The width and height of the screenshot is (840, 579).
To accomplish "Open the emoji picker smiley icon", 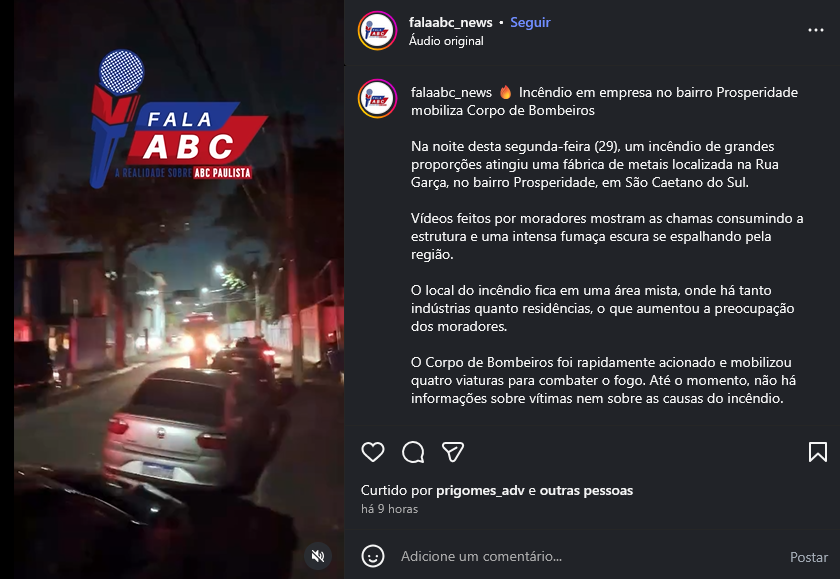I will (373, 556).
